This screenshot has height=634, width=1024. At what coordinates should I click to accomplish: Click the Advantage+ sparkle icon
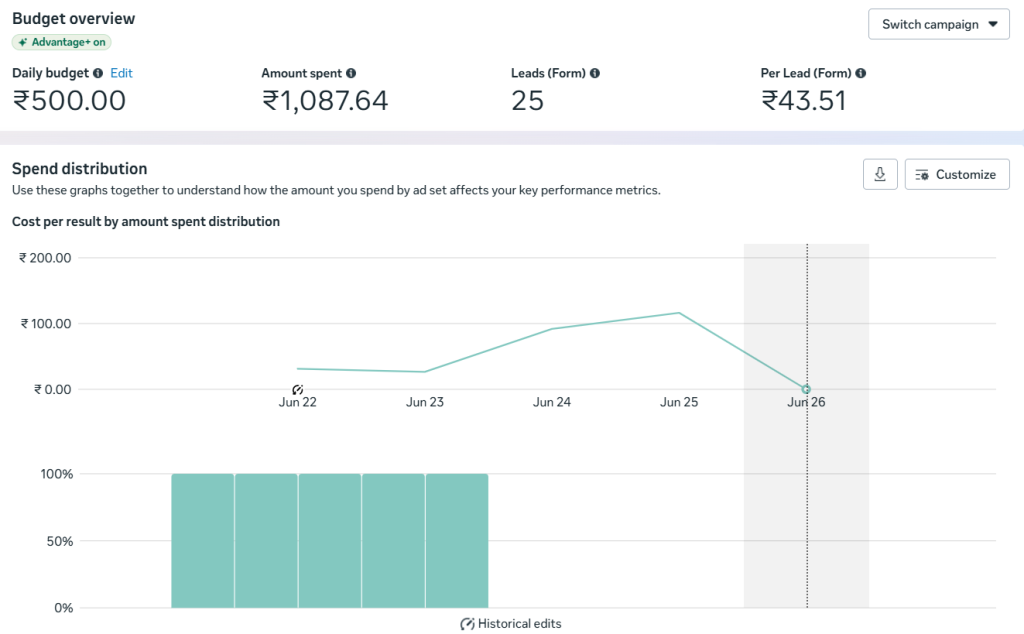pos(23,42)
